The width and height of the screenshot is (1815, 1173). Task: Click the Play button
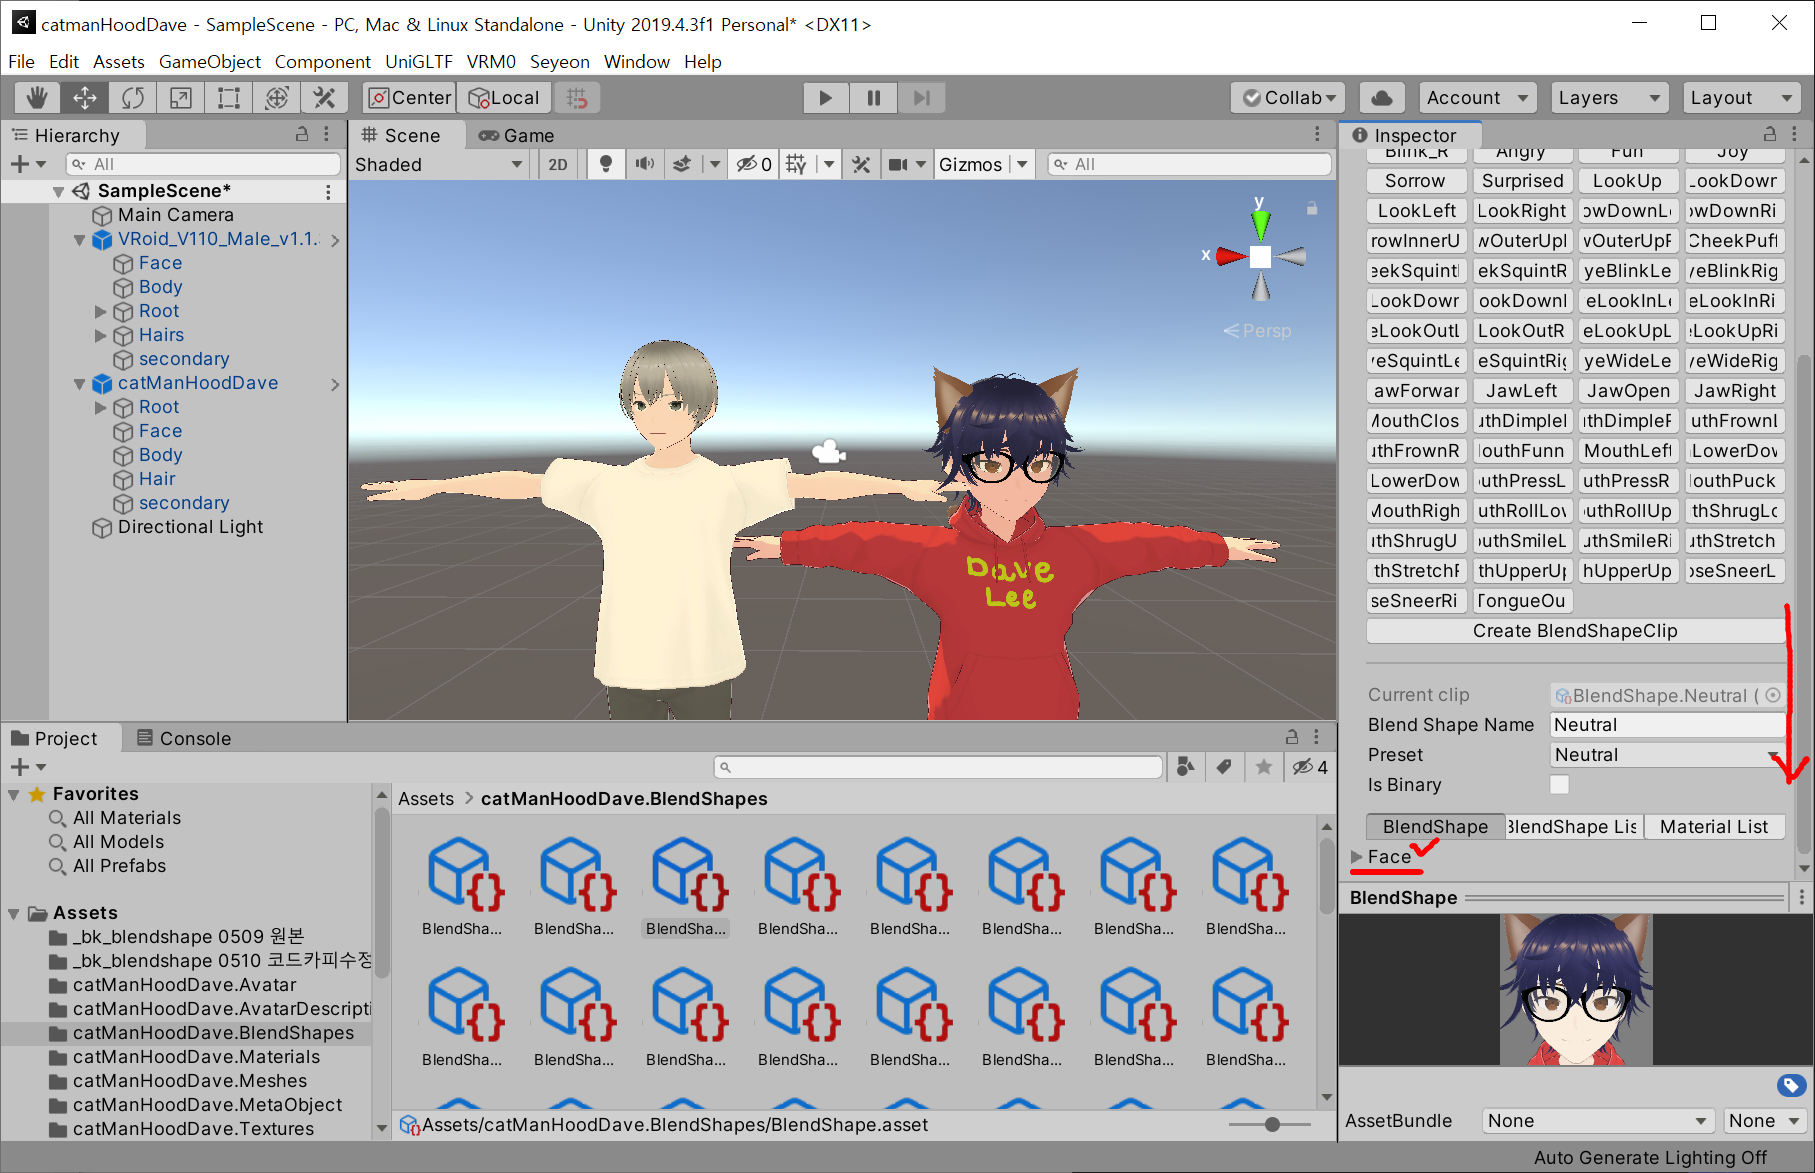coord(825,98)
